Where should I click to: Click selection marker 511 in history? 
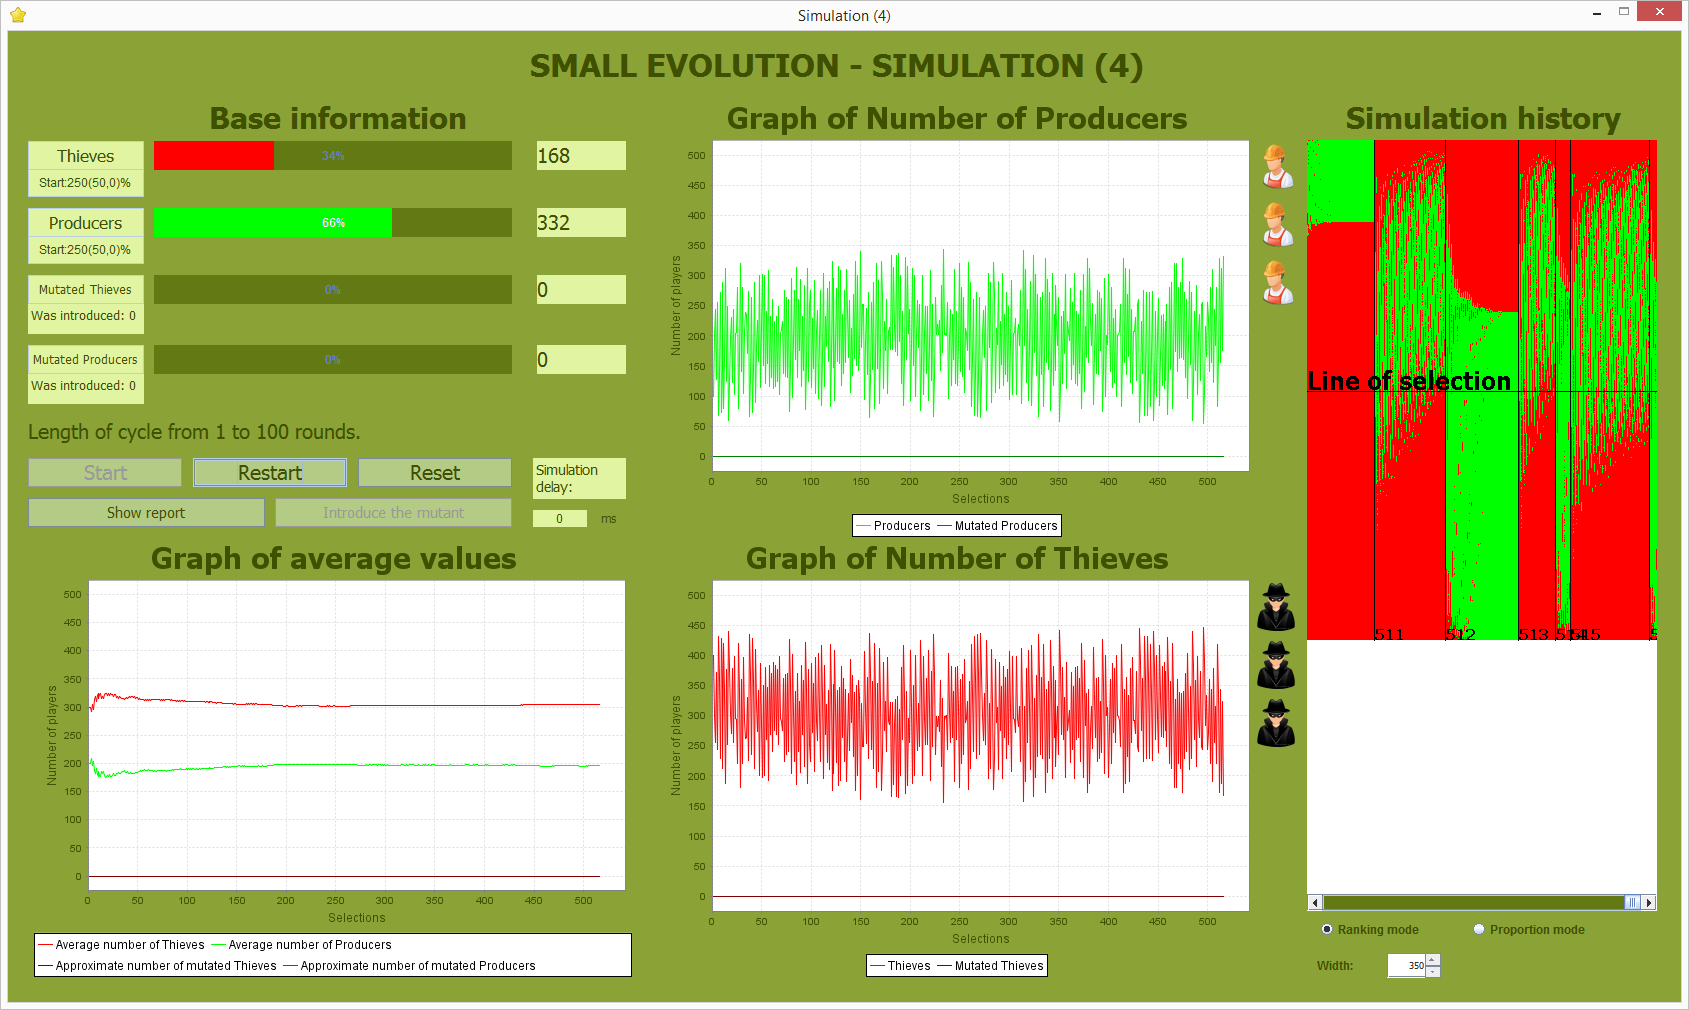pos(1389,634)
